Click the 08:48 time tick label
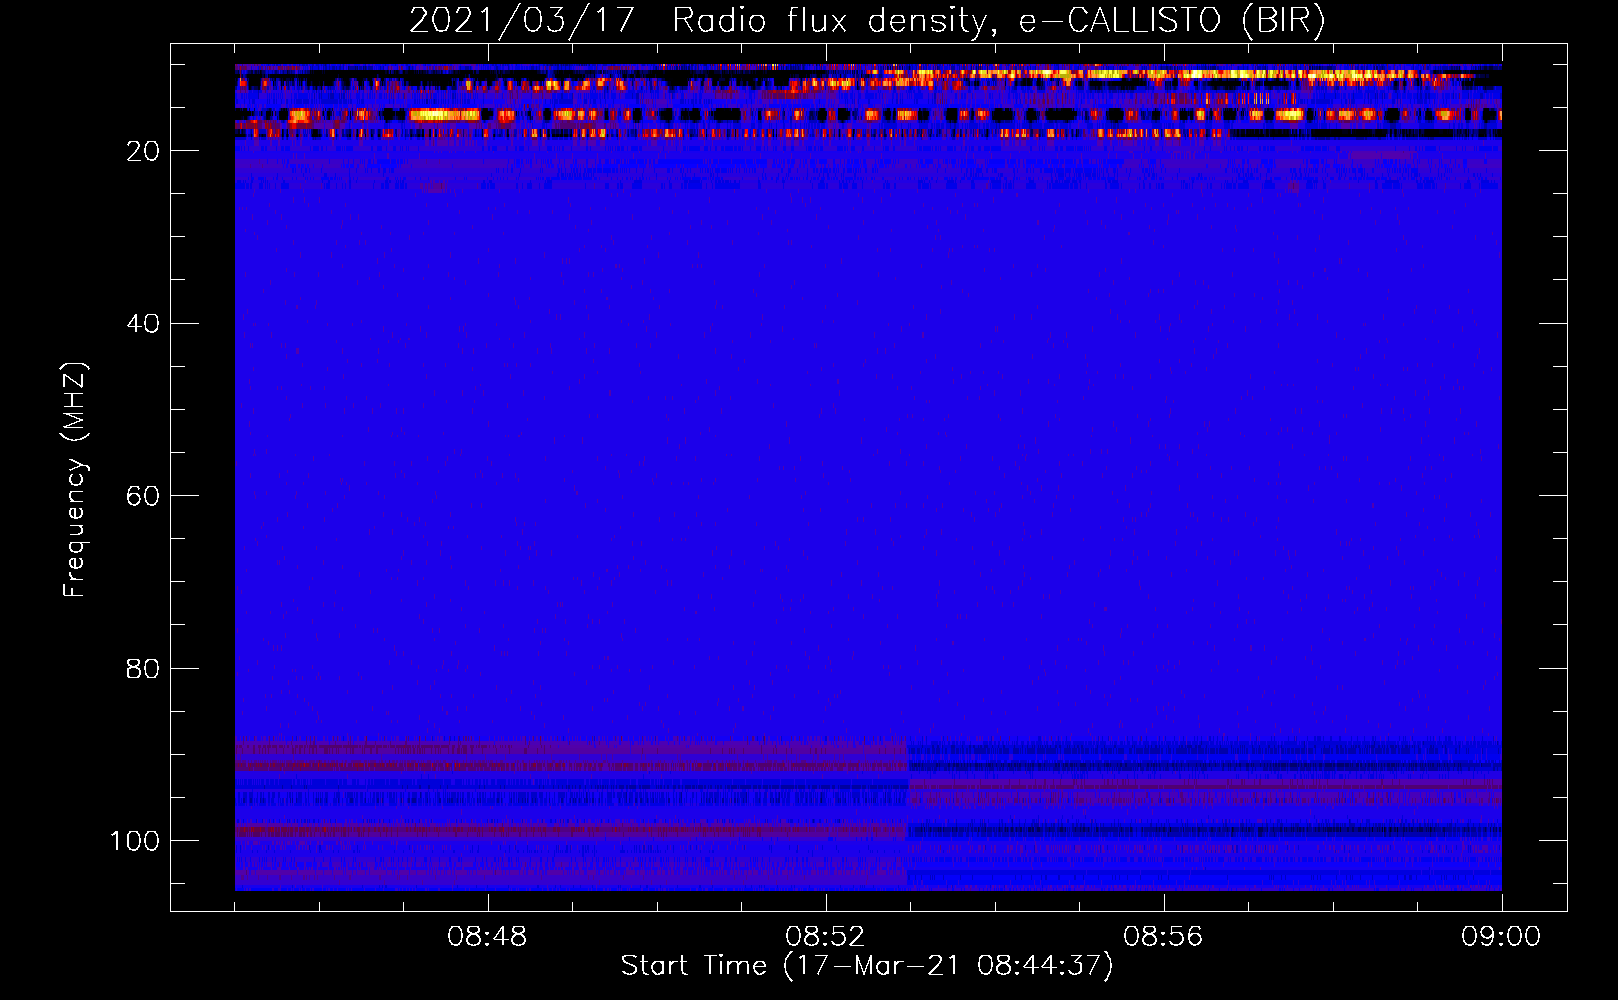The image size is (1618, 1000). tap(487, 937)
